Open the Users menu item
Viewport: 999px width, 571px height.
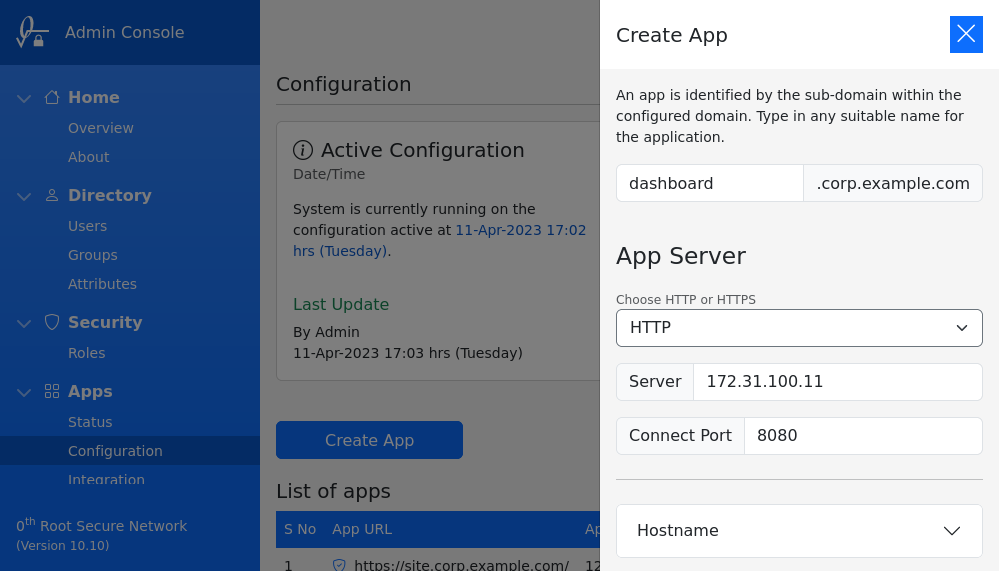[87, 226]
